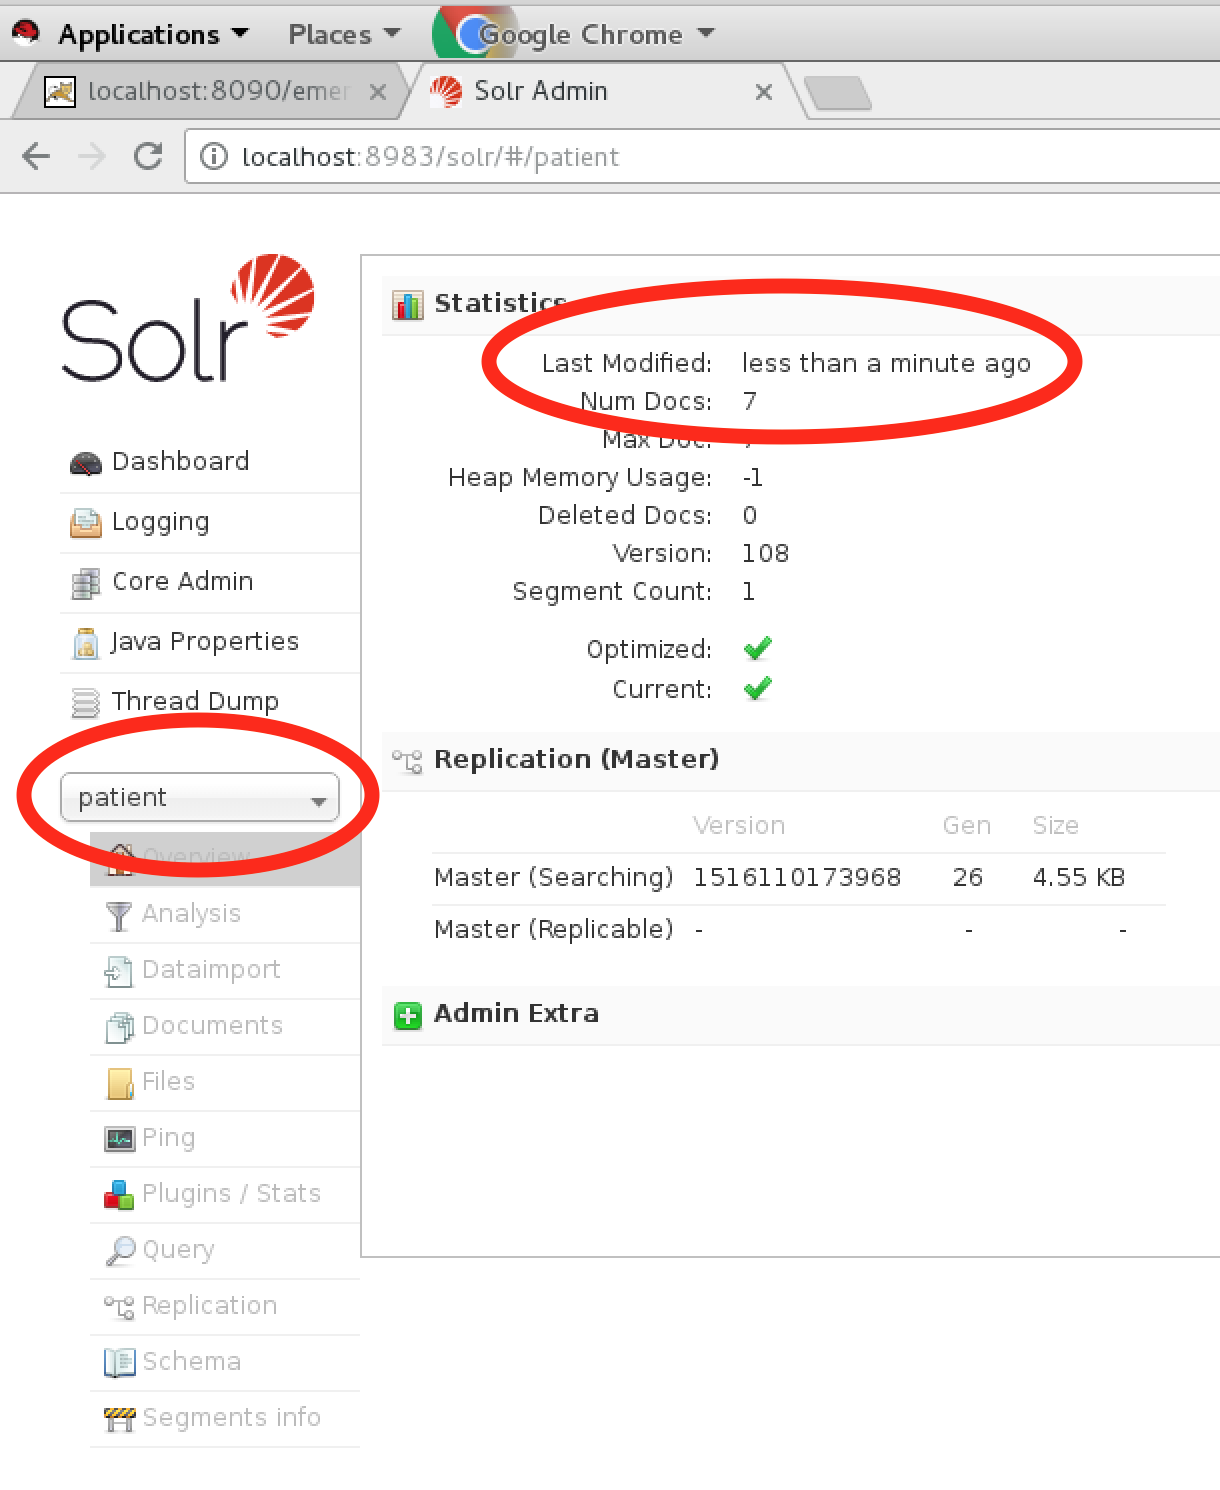
Task: Click the site info icon in address bar
Action: 213,157
